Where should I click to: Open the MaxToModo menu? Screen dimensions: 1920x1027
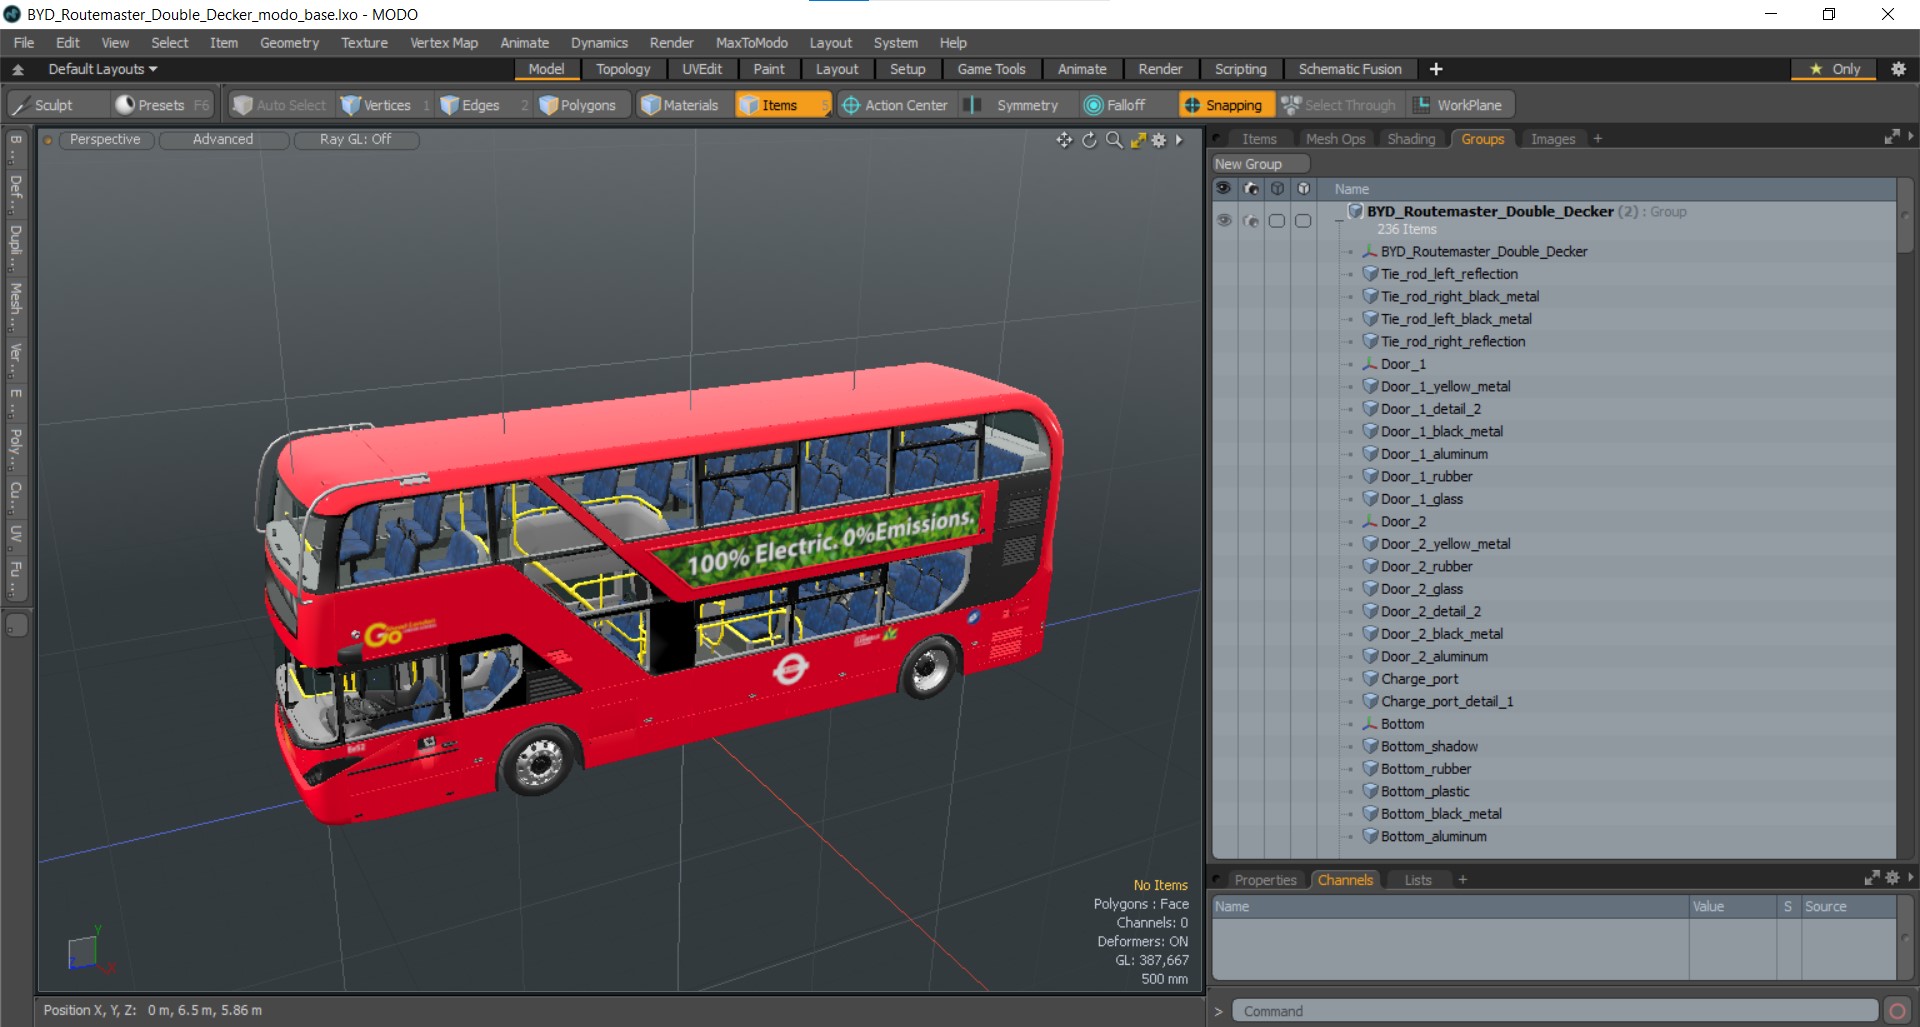751,43
